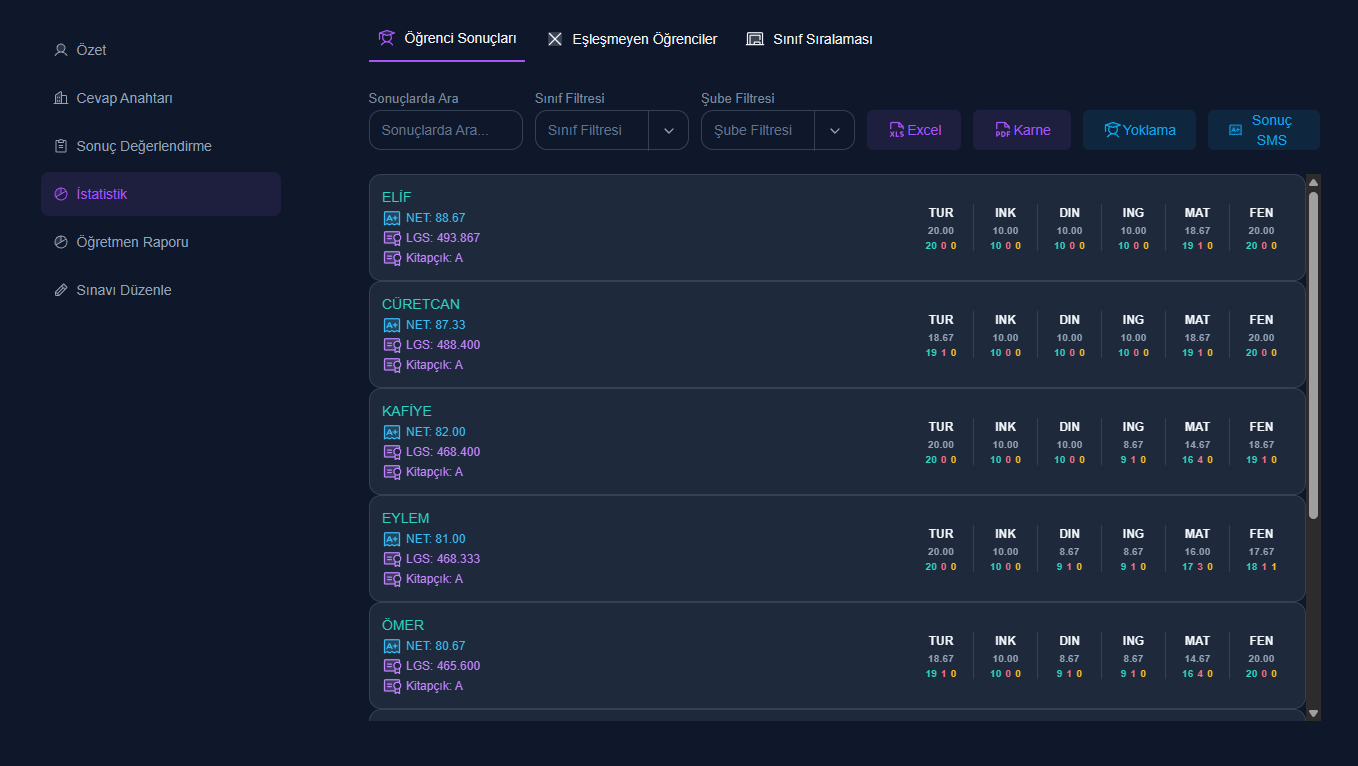
Task: Send results via Sonuç SMS button
Action: (x=1264, y=130)
